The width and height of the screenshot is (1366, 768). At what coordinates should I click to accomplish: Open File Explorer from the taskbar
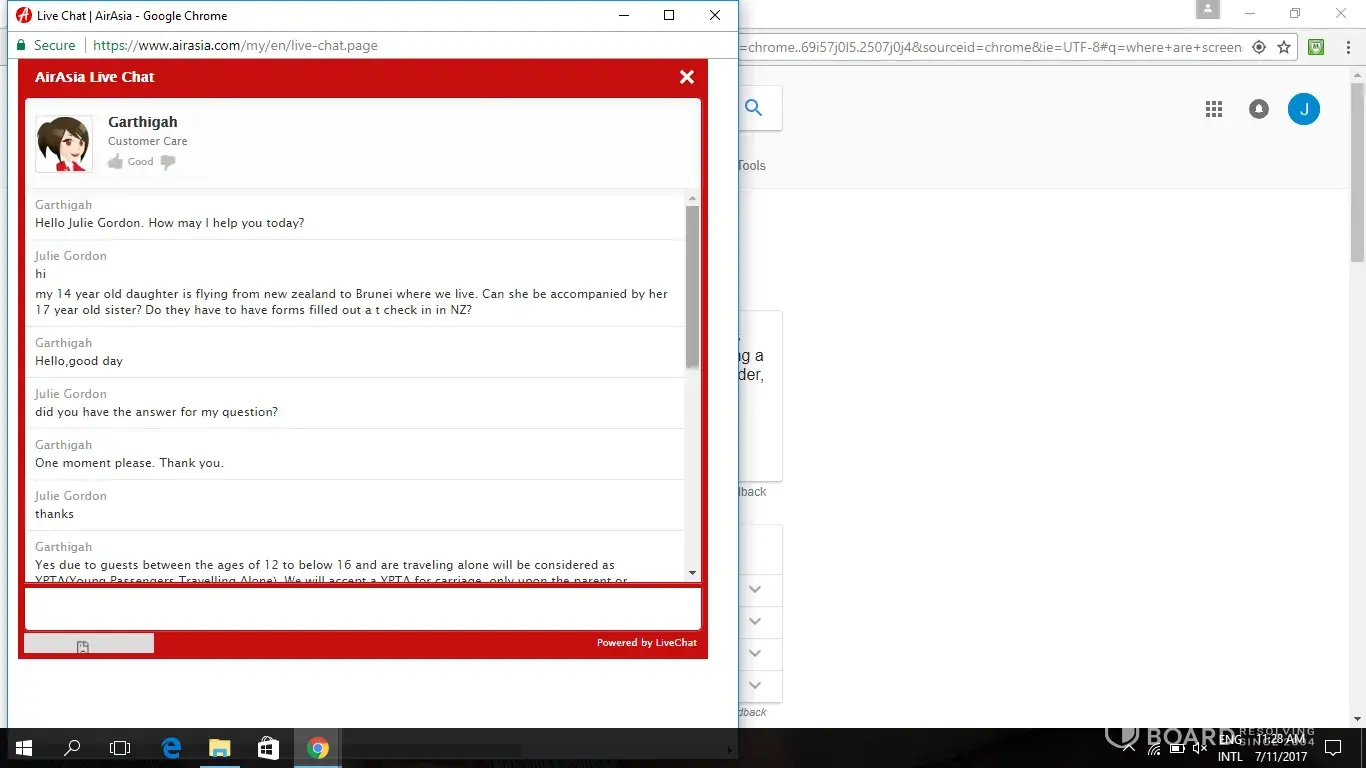(219, 748)
